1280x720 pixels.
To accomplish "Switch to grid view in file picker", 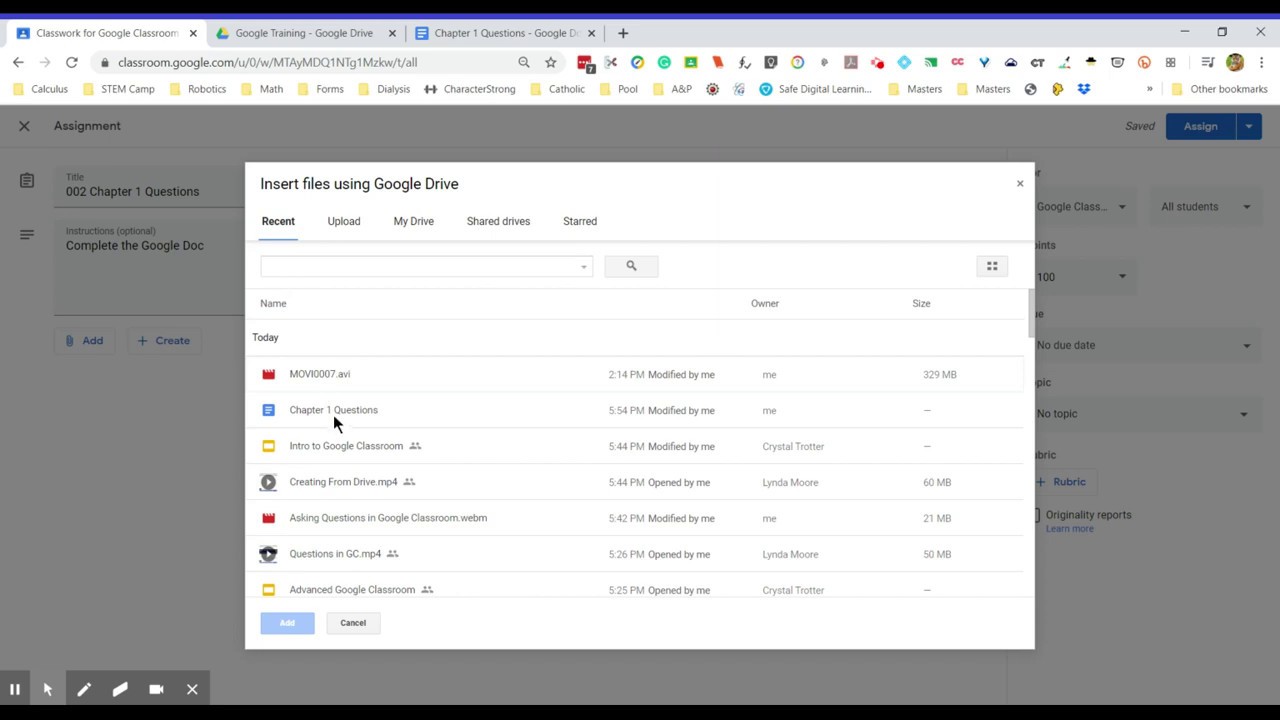I will pyautogui.click(x=992, y=266).
